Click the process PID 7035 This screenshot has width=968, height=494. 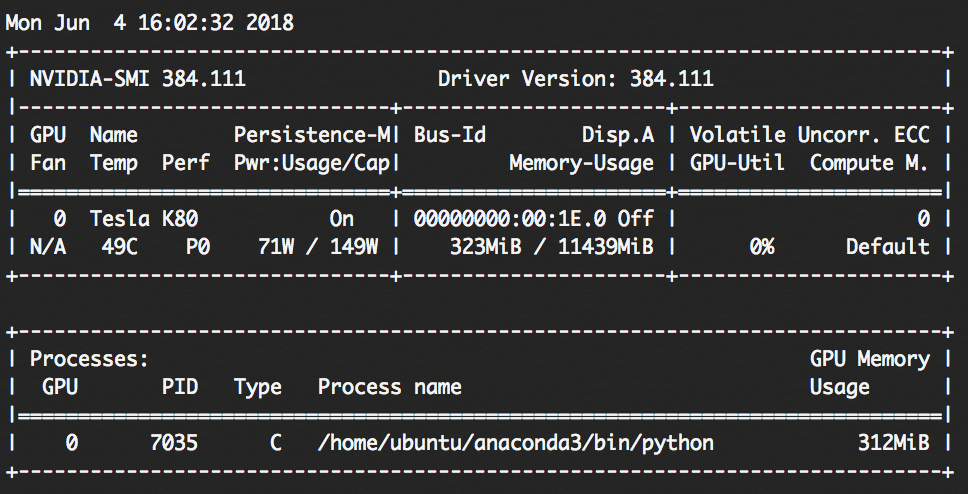click(174, 443)
